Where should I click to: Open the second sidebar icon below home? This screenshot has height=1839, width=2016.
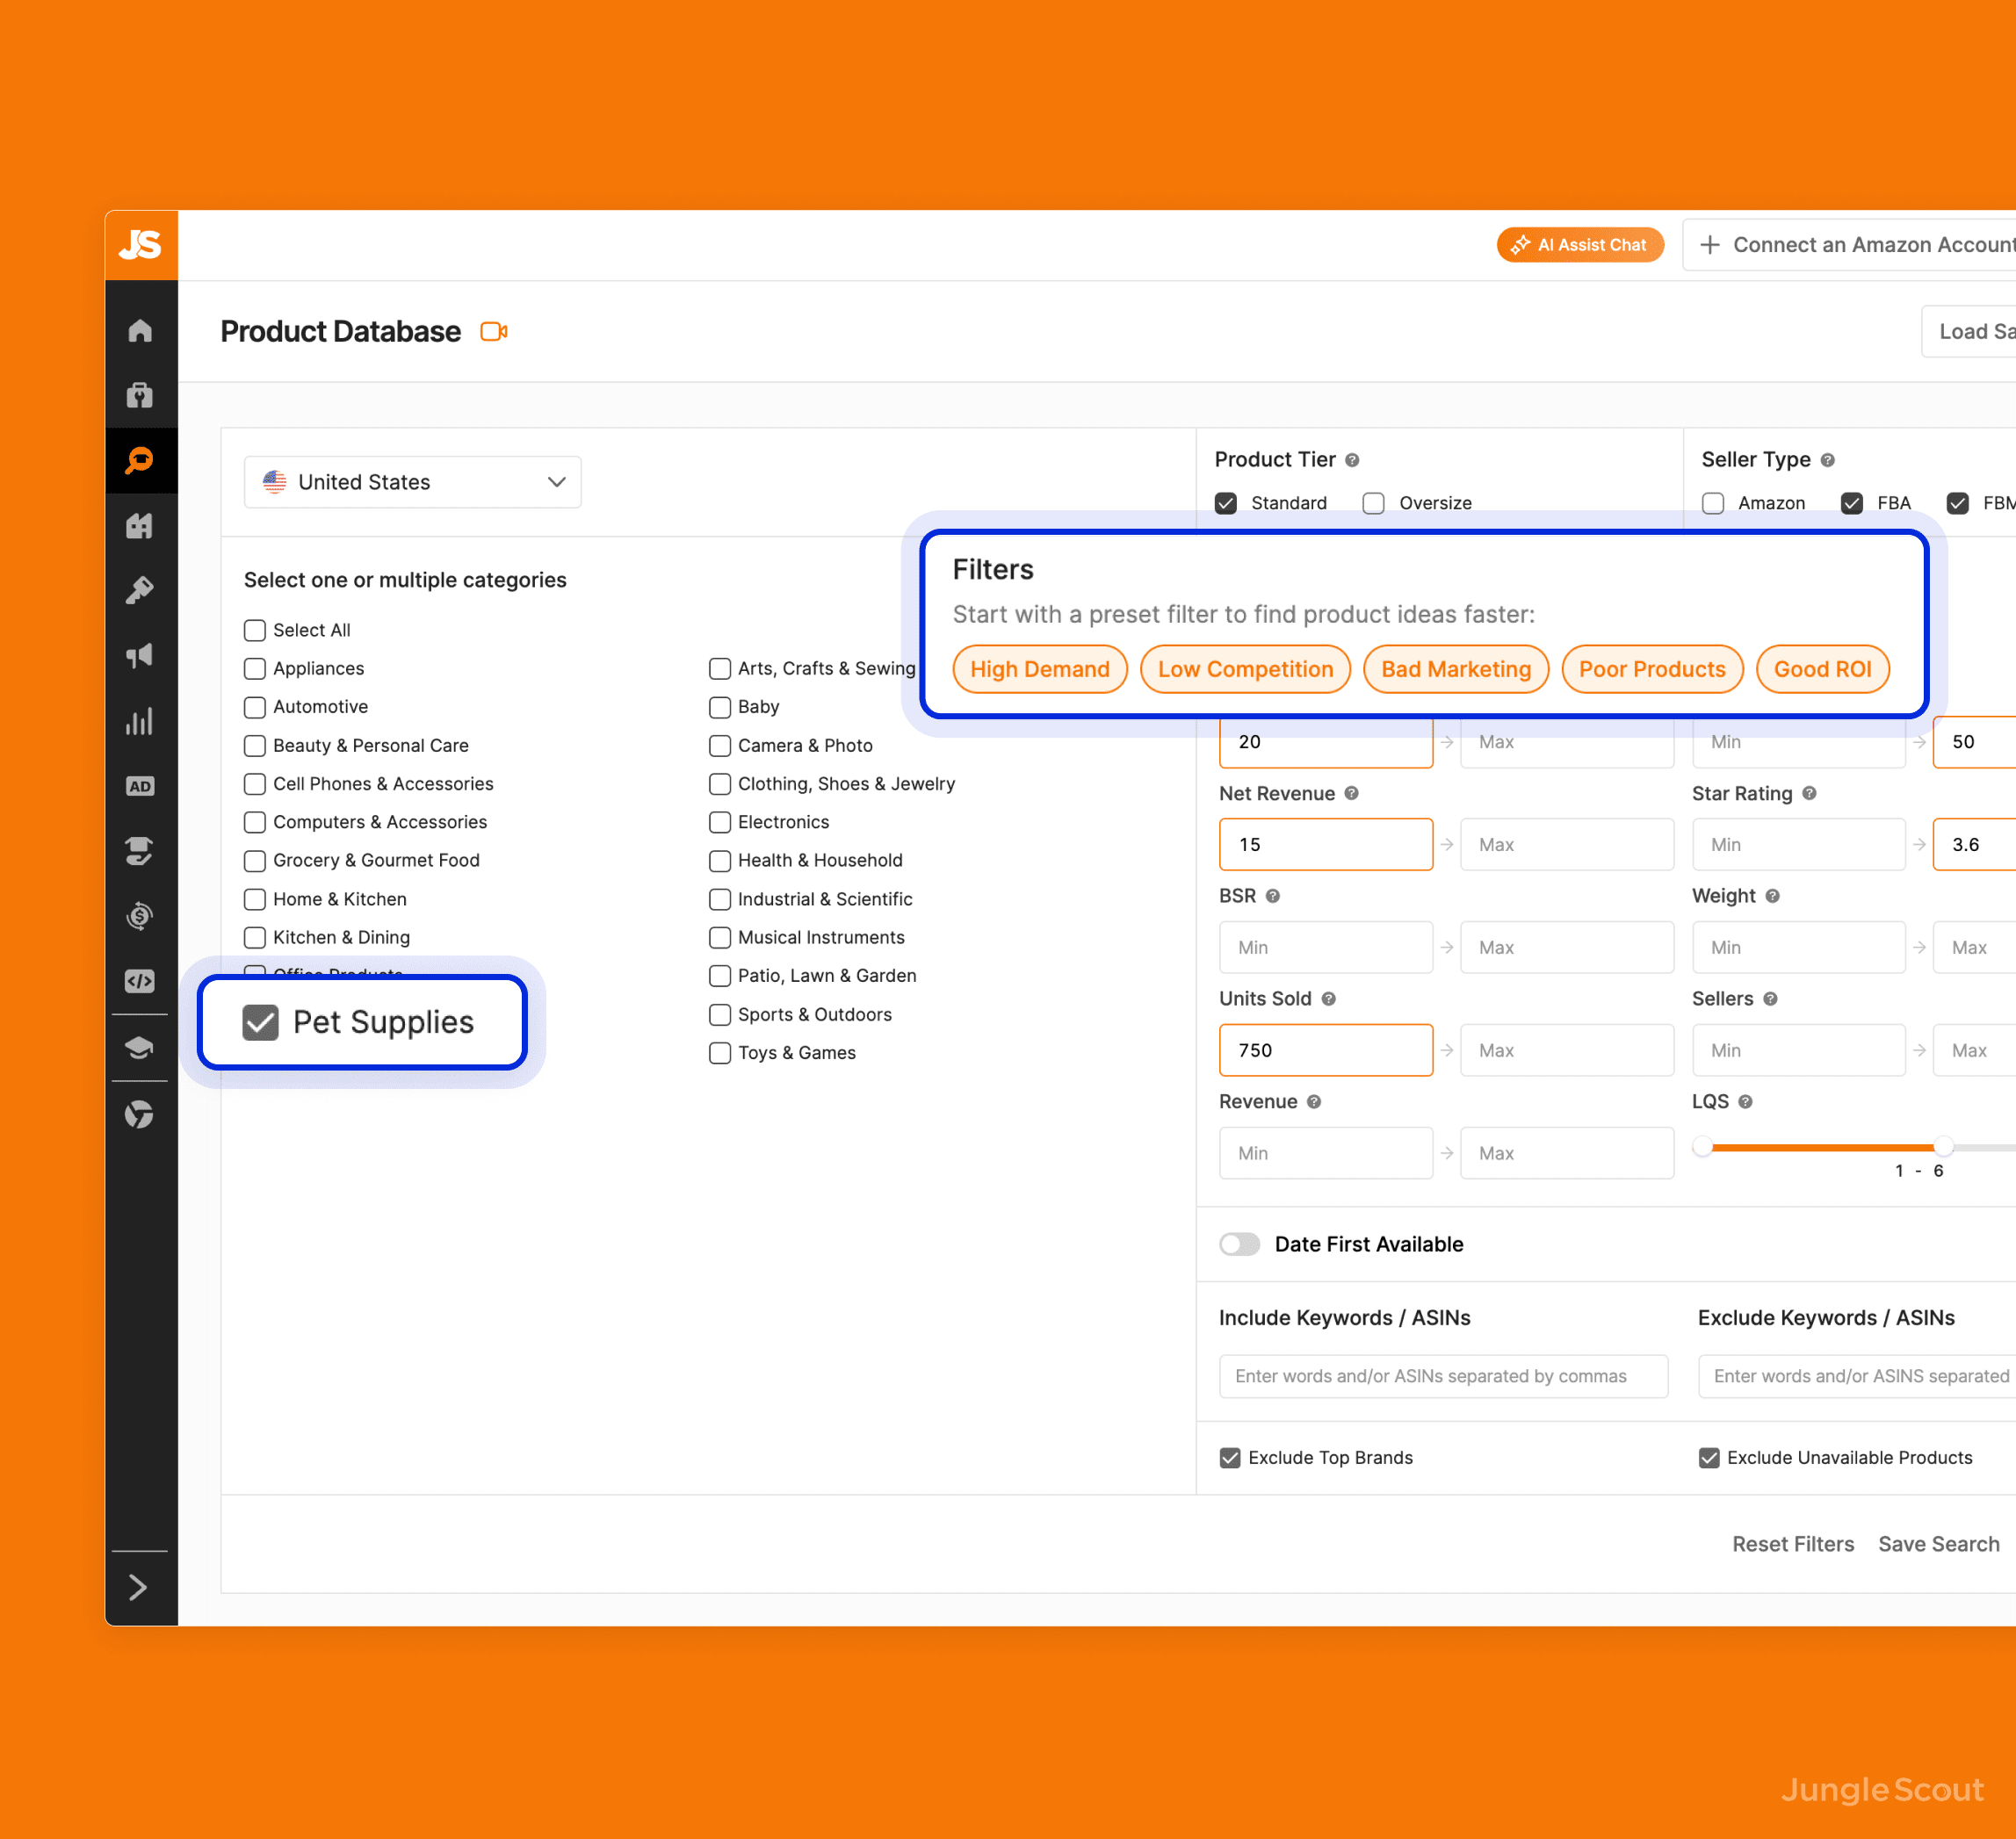140,395
